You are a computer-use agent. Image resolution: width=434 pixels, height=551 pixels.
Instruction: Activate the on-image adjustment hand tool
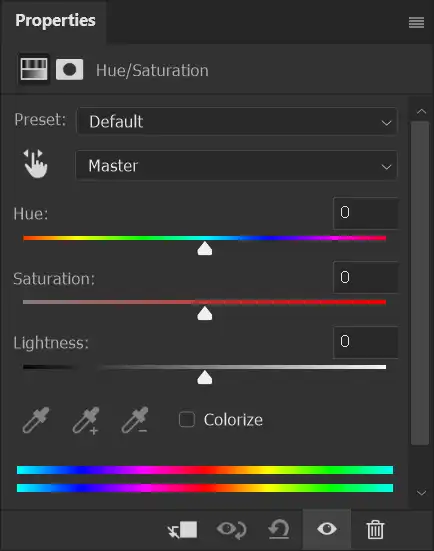tap(35, 164)
